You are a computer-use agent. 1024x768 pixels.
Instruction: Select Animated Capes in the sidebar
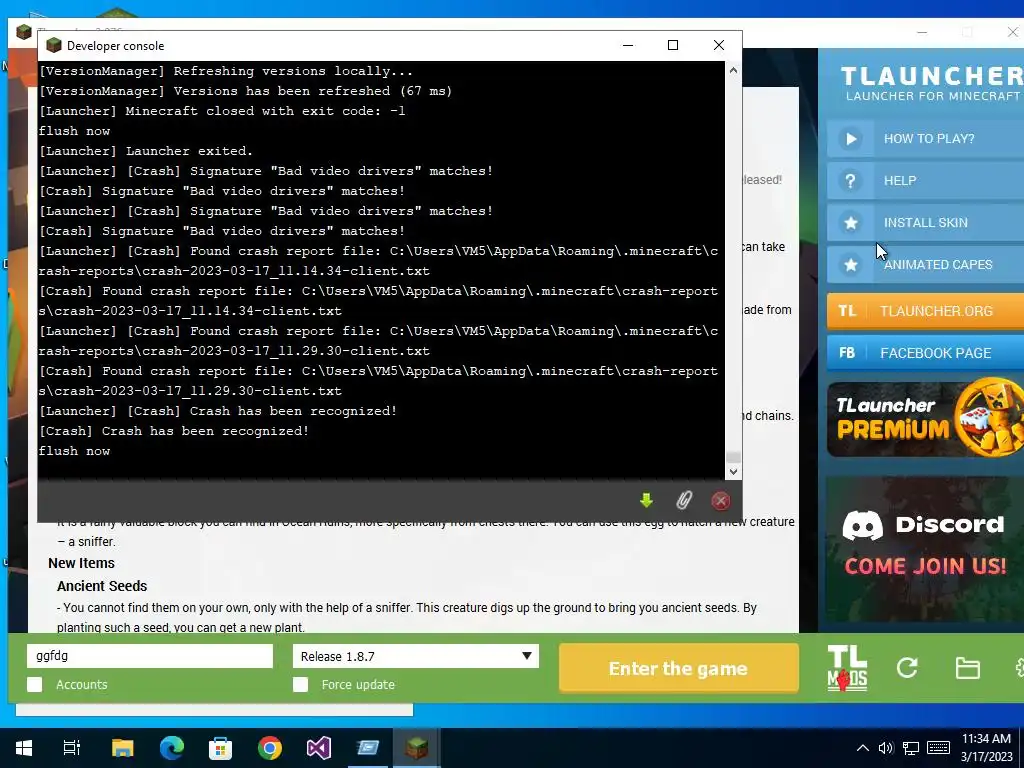(x=925, y=264)
